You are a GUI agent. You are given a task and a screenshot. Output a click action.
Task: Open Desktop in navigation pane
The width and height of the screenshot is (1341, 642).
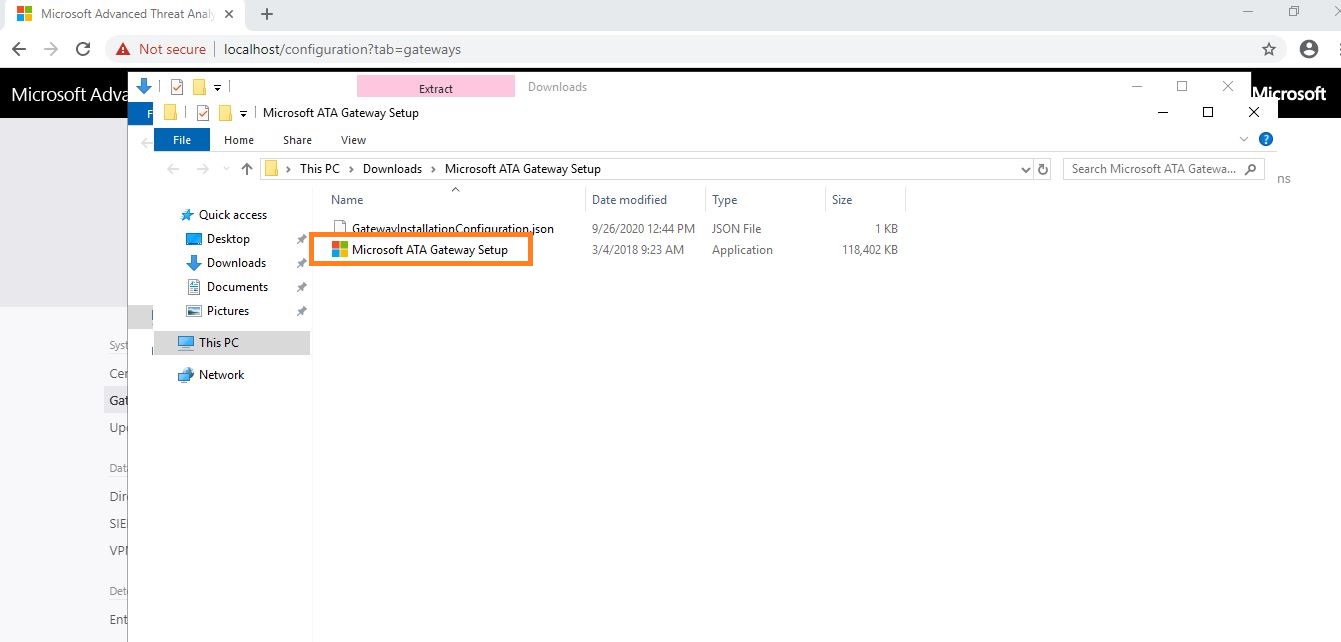(228, 239)
